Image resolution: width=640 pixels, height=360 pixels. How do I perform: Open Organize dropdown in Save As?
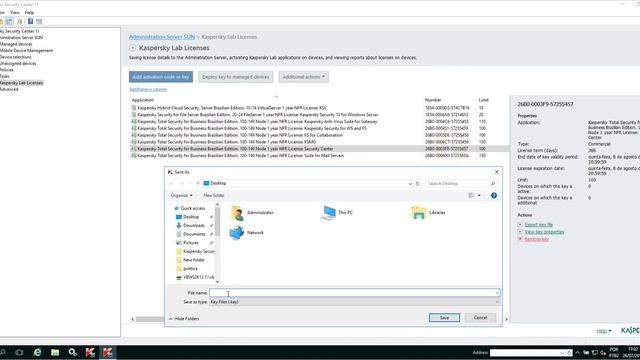[181, 196]
